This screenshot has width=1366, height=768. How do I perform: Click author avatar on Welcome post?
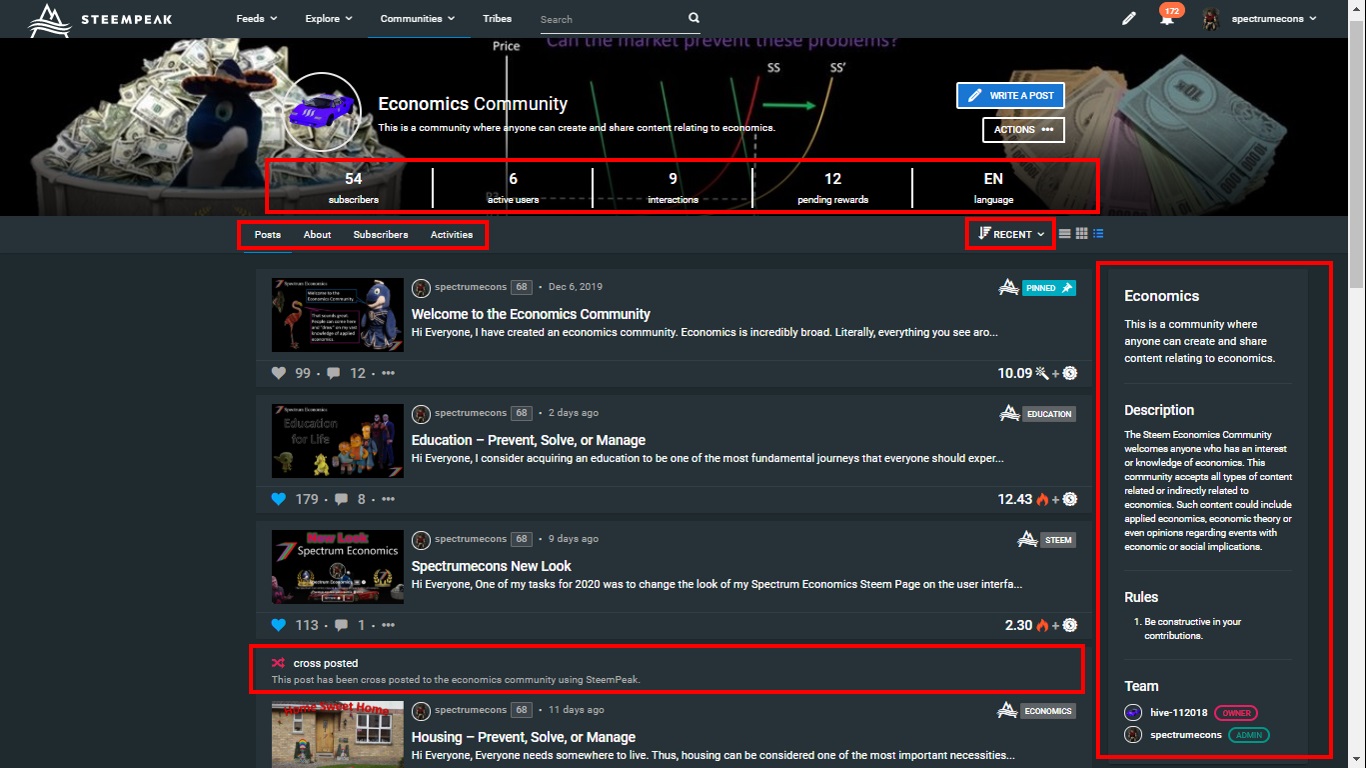coord(421,287)
